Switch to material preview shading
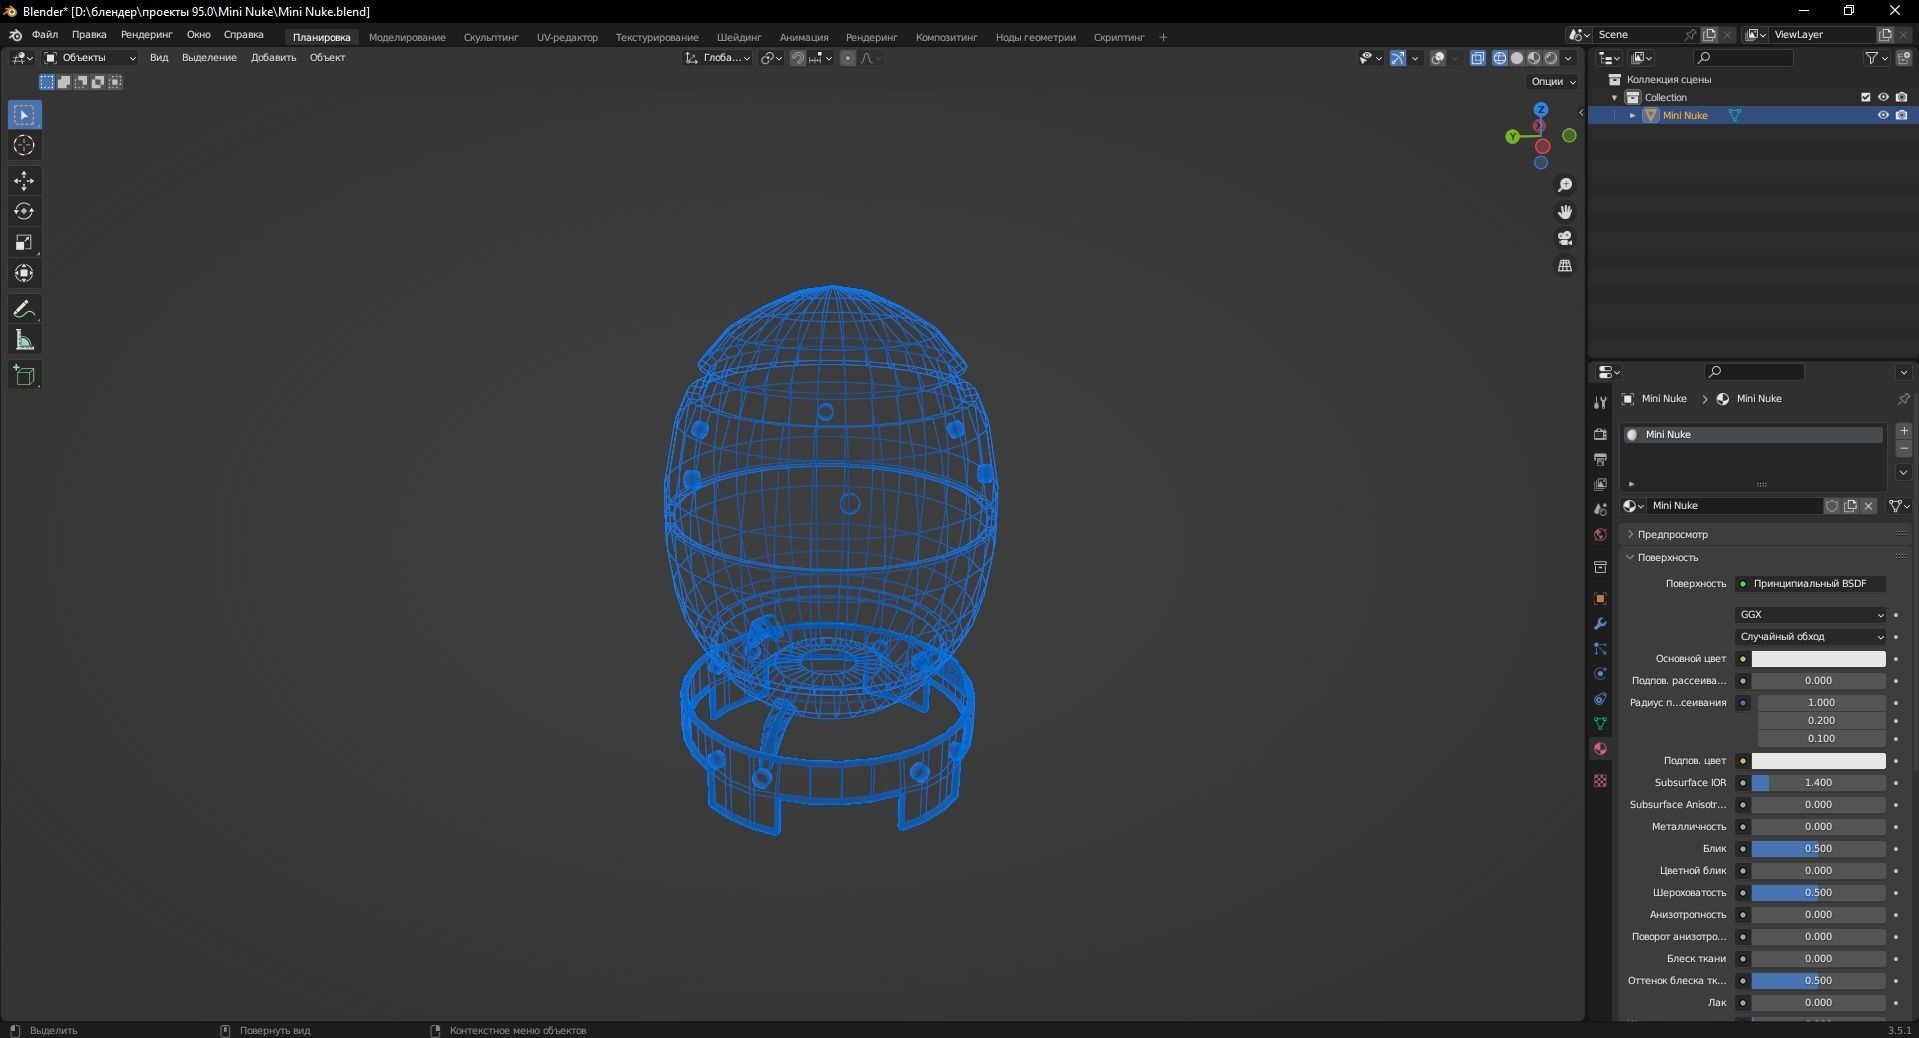The height and width of the screenshot is (1038, 1919). click(x=1534, y=58)
